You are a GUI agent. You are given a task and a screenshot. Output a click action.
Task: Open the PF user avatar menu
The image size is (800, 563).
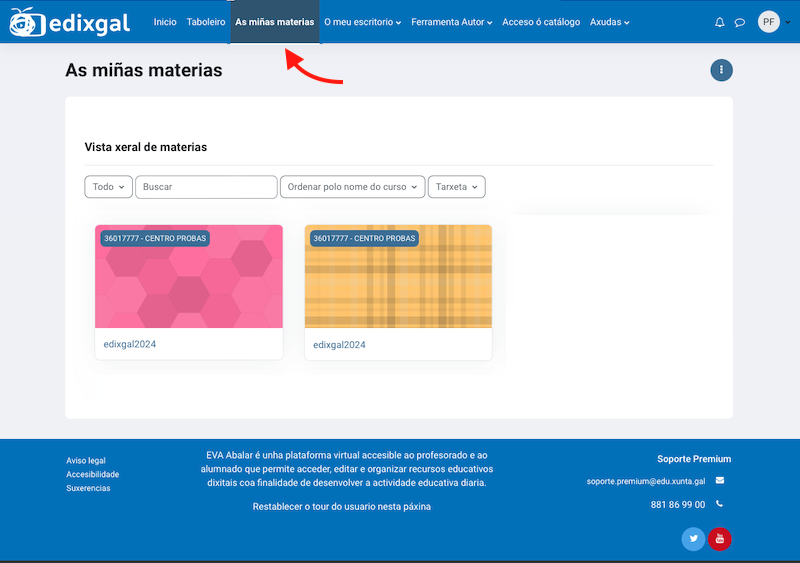coord(769,22)
